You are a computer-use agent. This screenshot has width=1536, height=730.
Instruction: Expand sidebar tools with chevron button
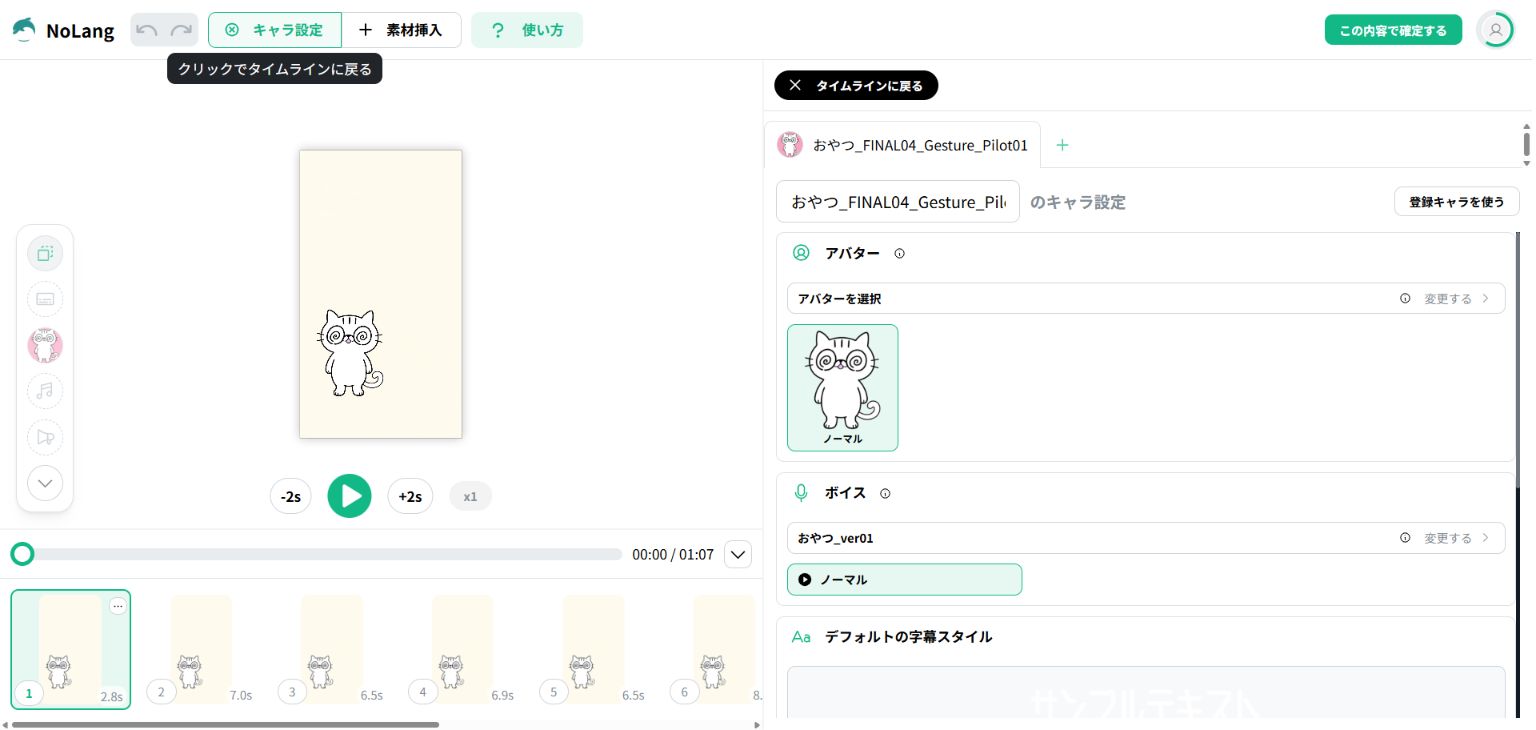click(45, 484)
